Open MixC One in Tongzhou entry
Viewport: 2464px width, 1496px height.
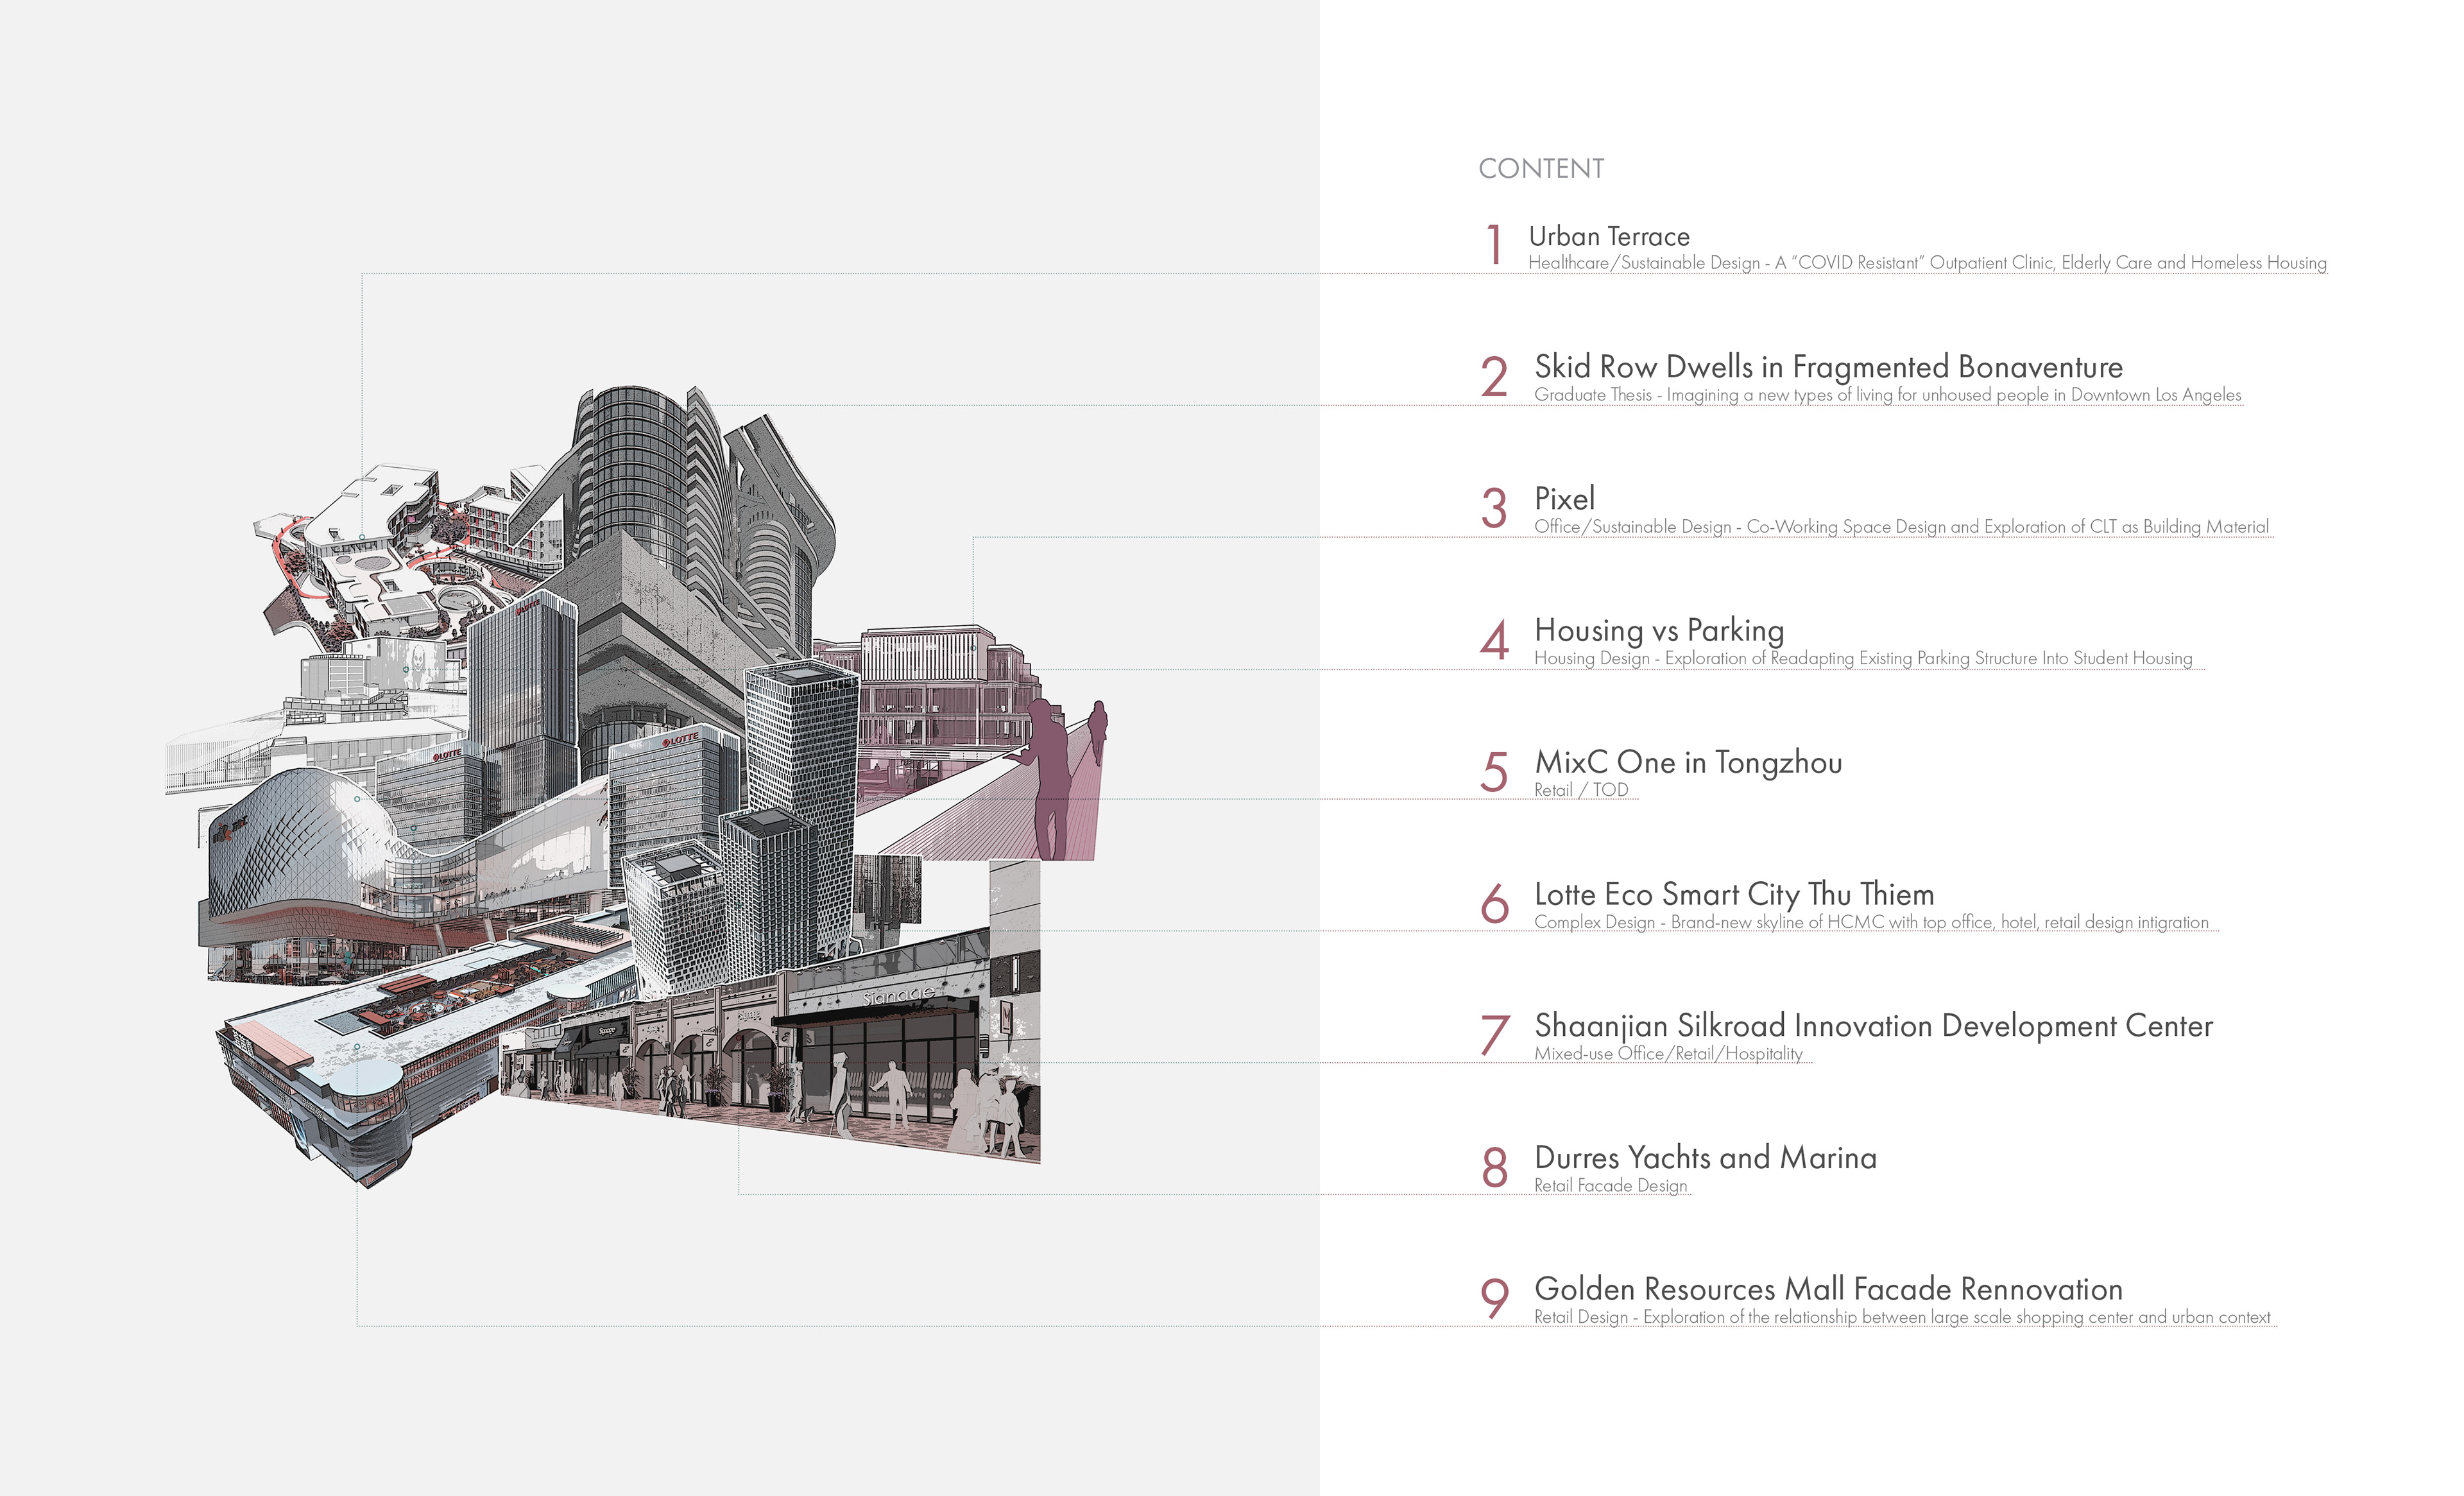click(1688, 762)
